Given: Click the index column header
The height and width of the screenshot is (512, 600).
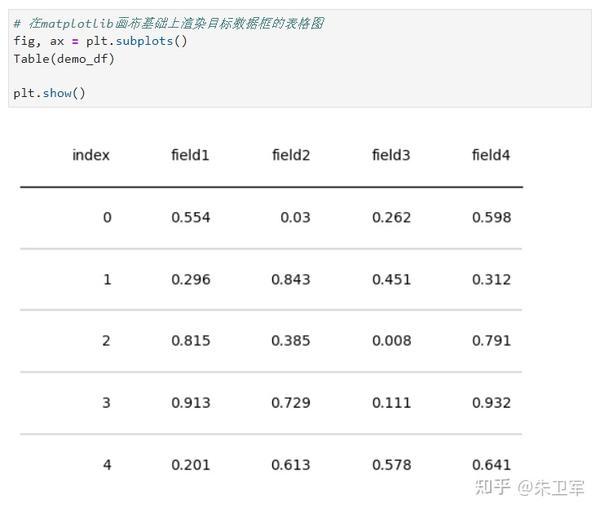Looking at the screenshot, I should 91,155.
